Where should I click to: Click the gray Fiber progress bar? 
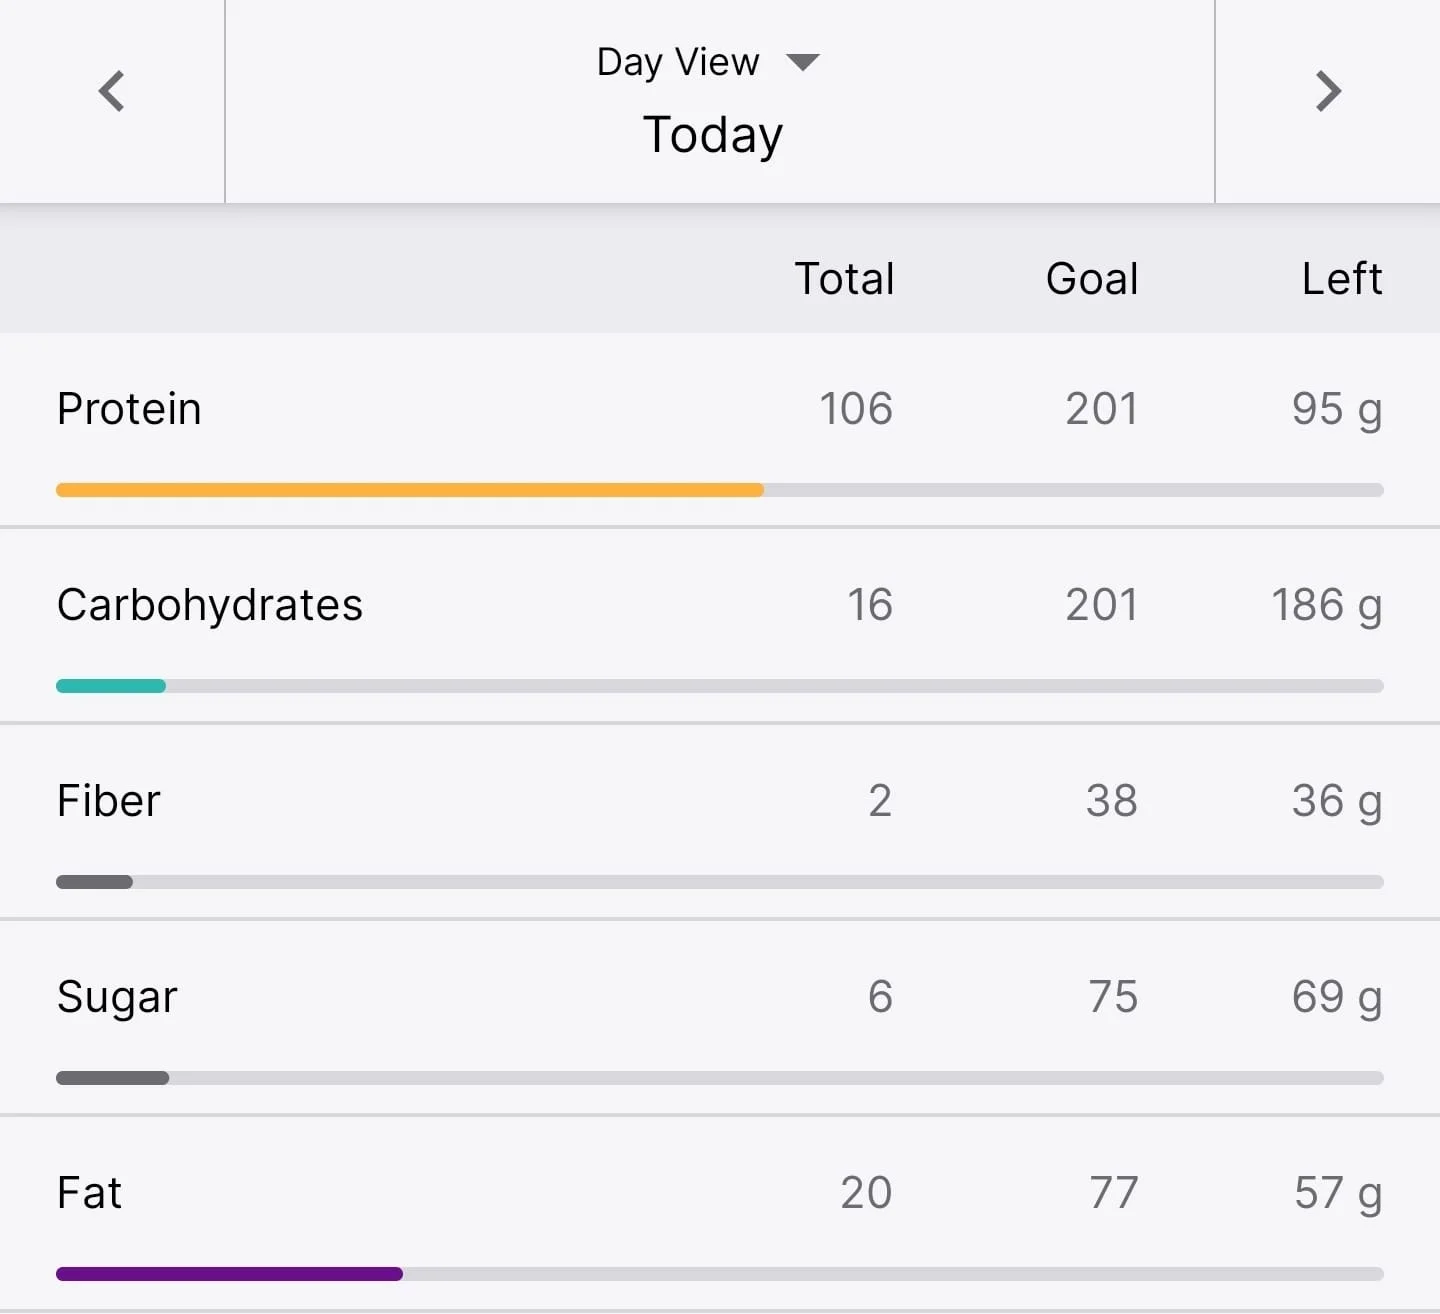(x=94, y=882)
